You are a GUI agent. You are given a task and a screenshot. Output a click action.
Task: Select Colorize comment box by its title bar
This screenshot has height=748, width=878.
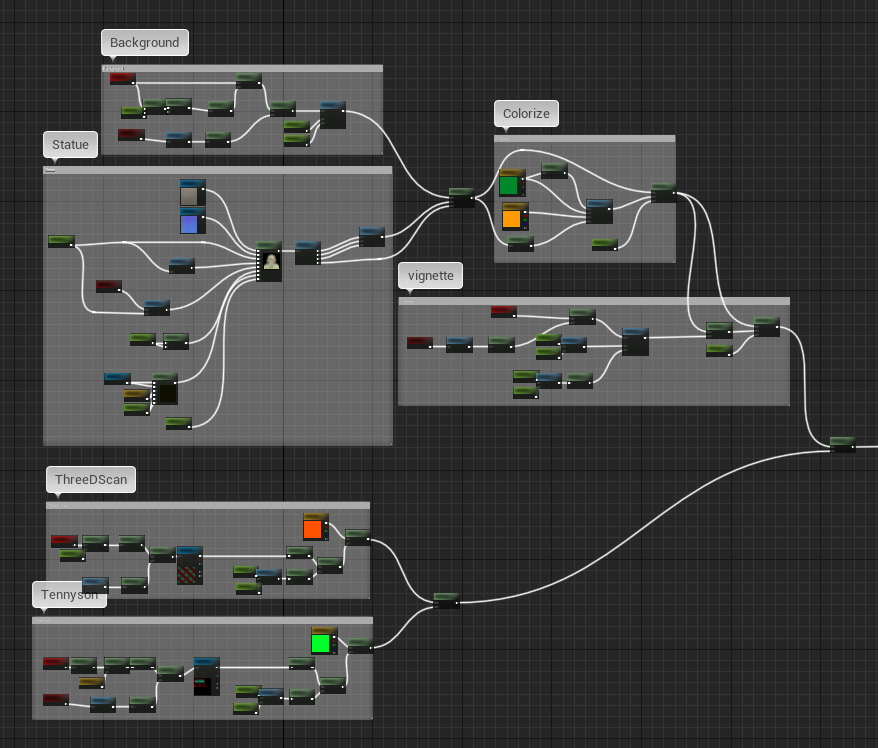585,138
